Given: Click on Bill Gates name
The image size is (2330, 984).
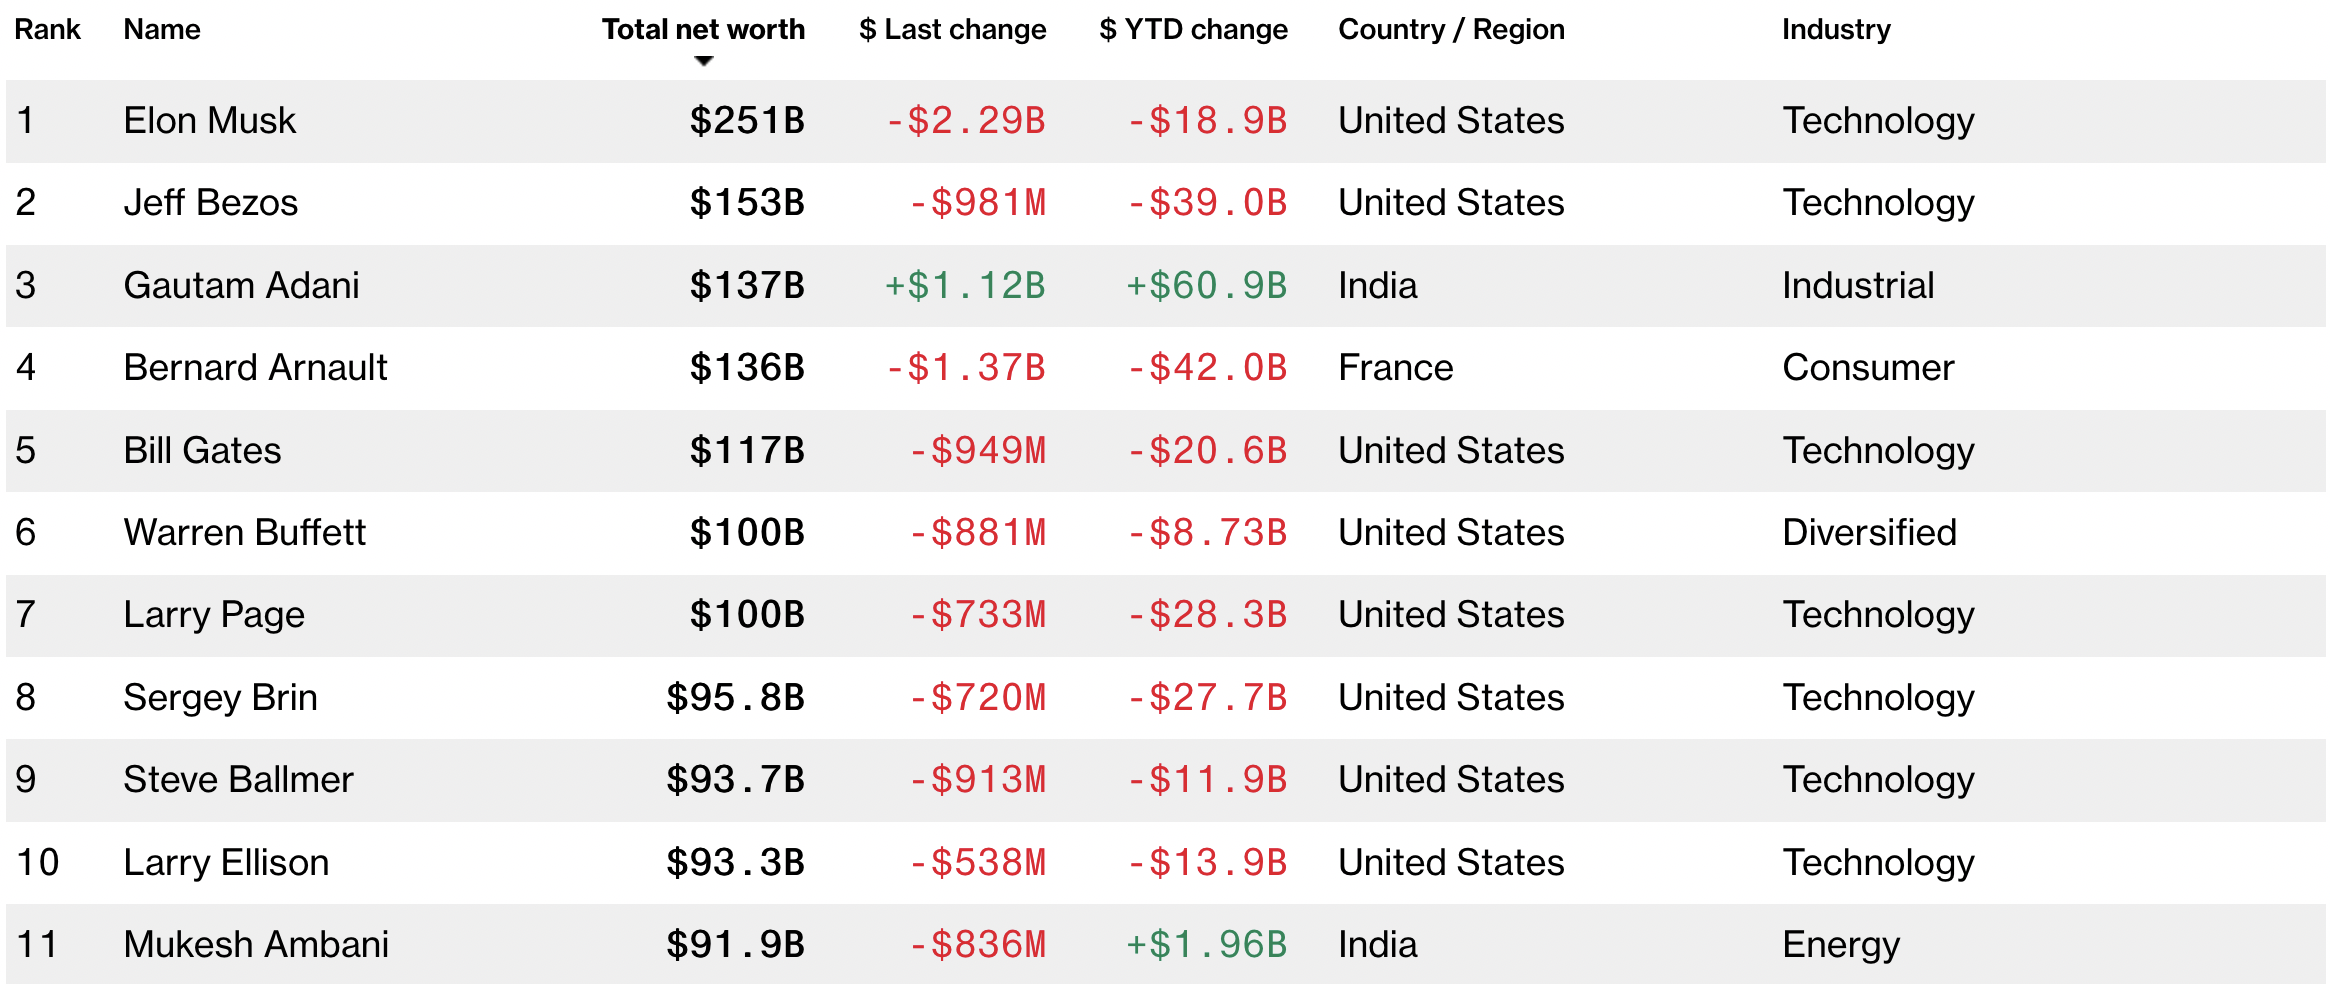Looking at the screenshot, I should [202, 451].
